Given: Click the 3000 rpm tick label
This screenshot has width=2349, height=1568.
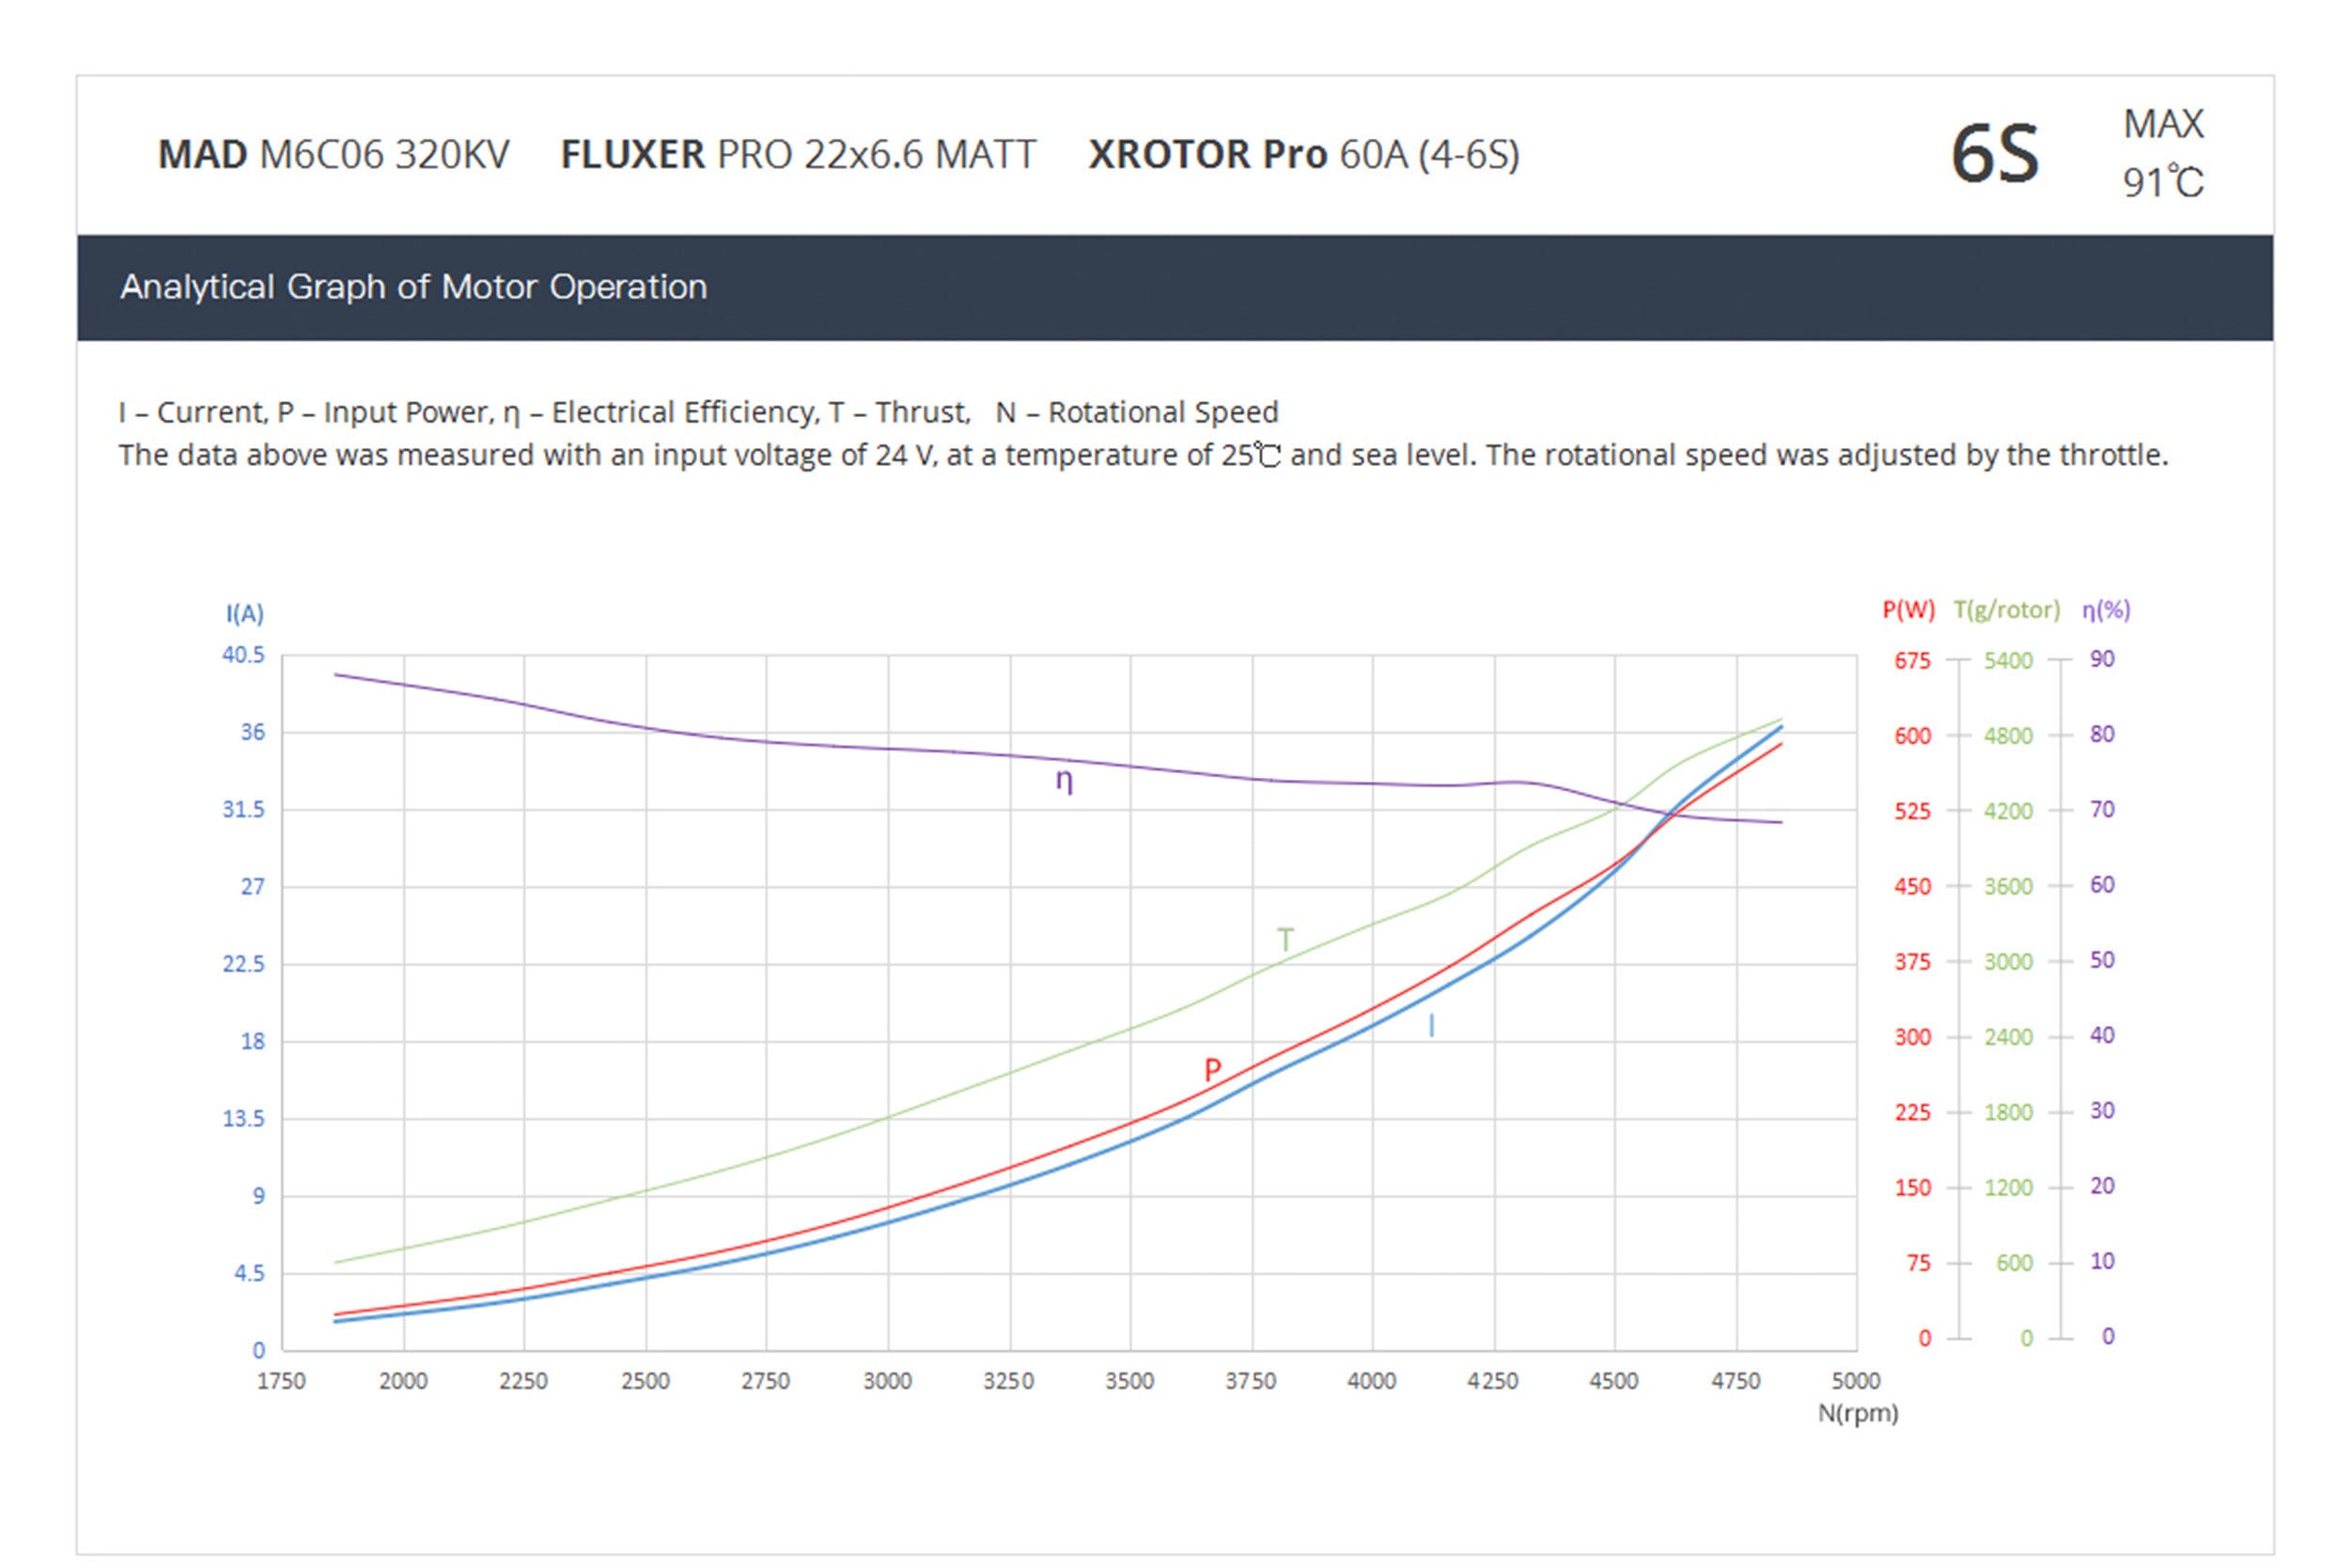Looking at the screenshot, I should 887,1381.
